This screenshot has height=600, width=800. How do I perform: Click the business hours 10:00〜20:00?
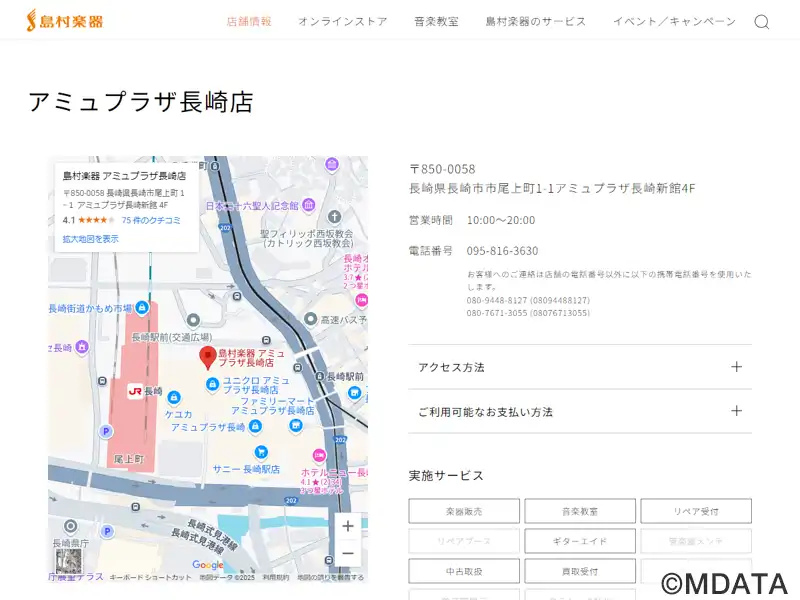pyautogui.click(x=501, y=220)
